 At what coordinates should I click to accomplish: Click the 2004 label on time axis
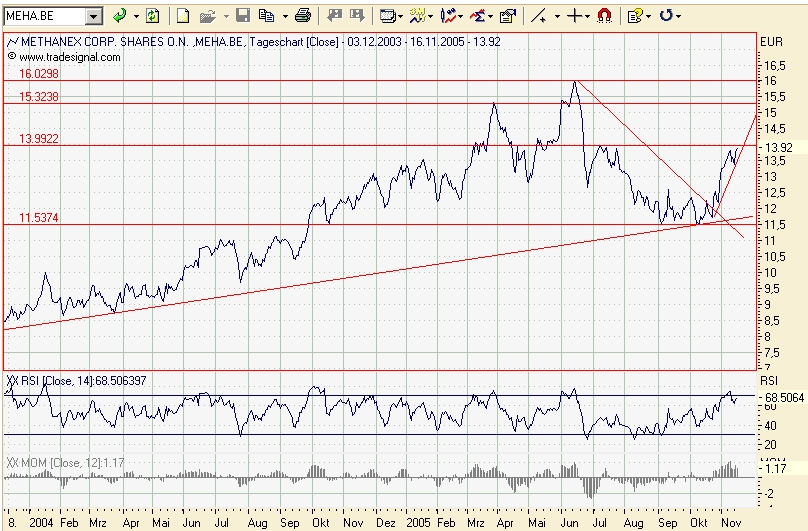click(41, 523)
